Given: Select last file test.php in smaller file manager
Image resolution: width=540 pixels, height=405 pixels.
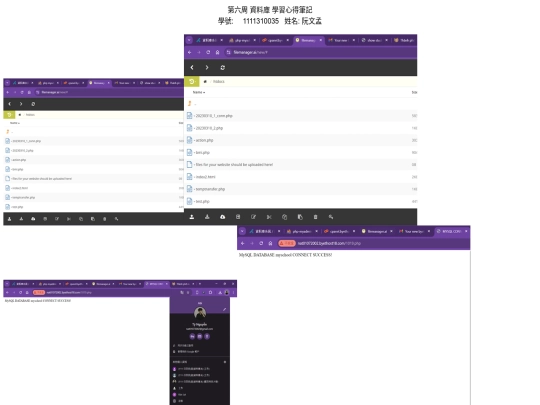Looking at the screenshot, I should (x=93, y=207).
